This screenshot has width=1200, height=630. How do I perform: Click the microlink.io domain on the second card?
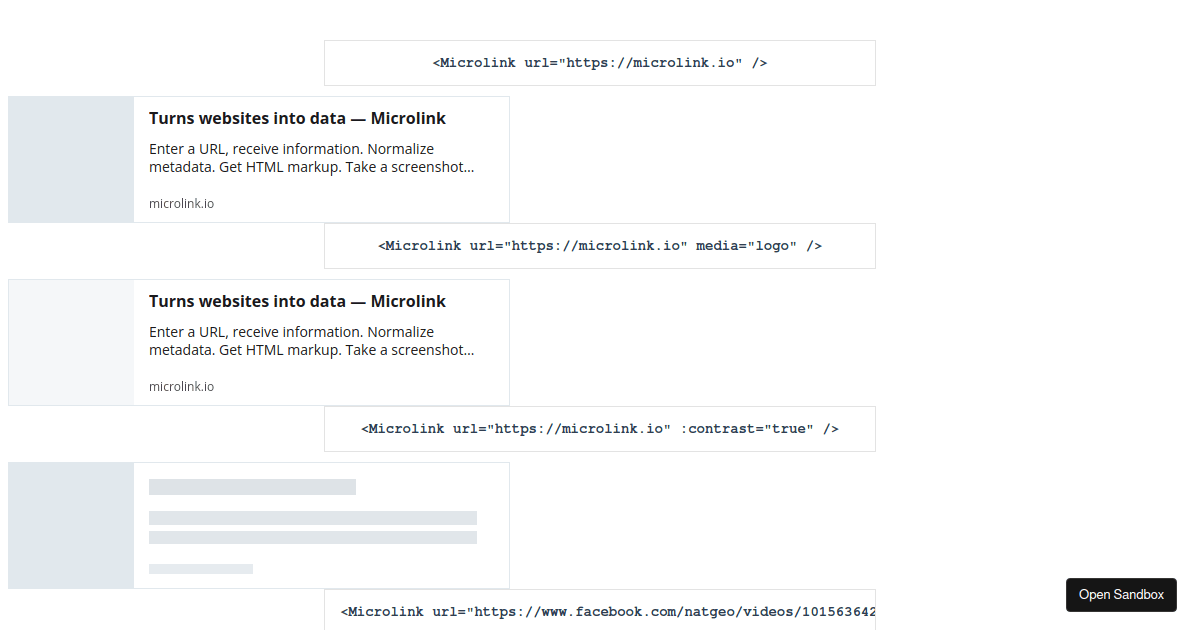tap(181, 386)
